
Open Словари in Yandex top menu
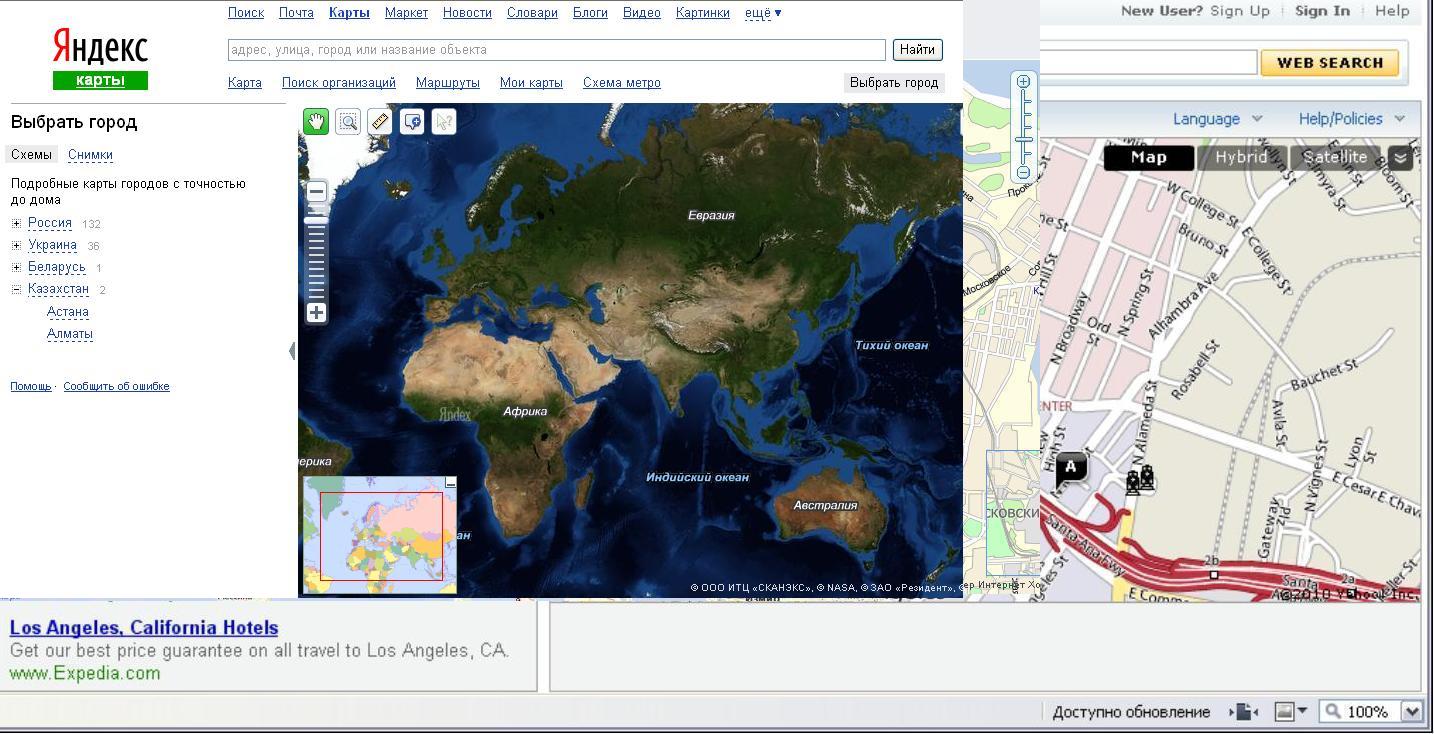tap(532, 13)
